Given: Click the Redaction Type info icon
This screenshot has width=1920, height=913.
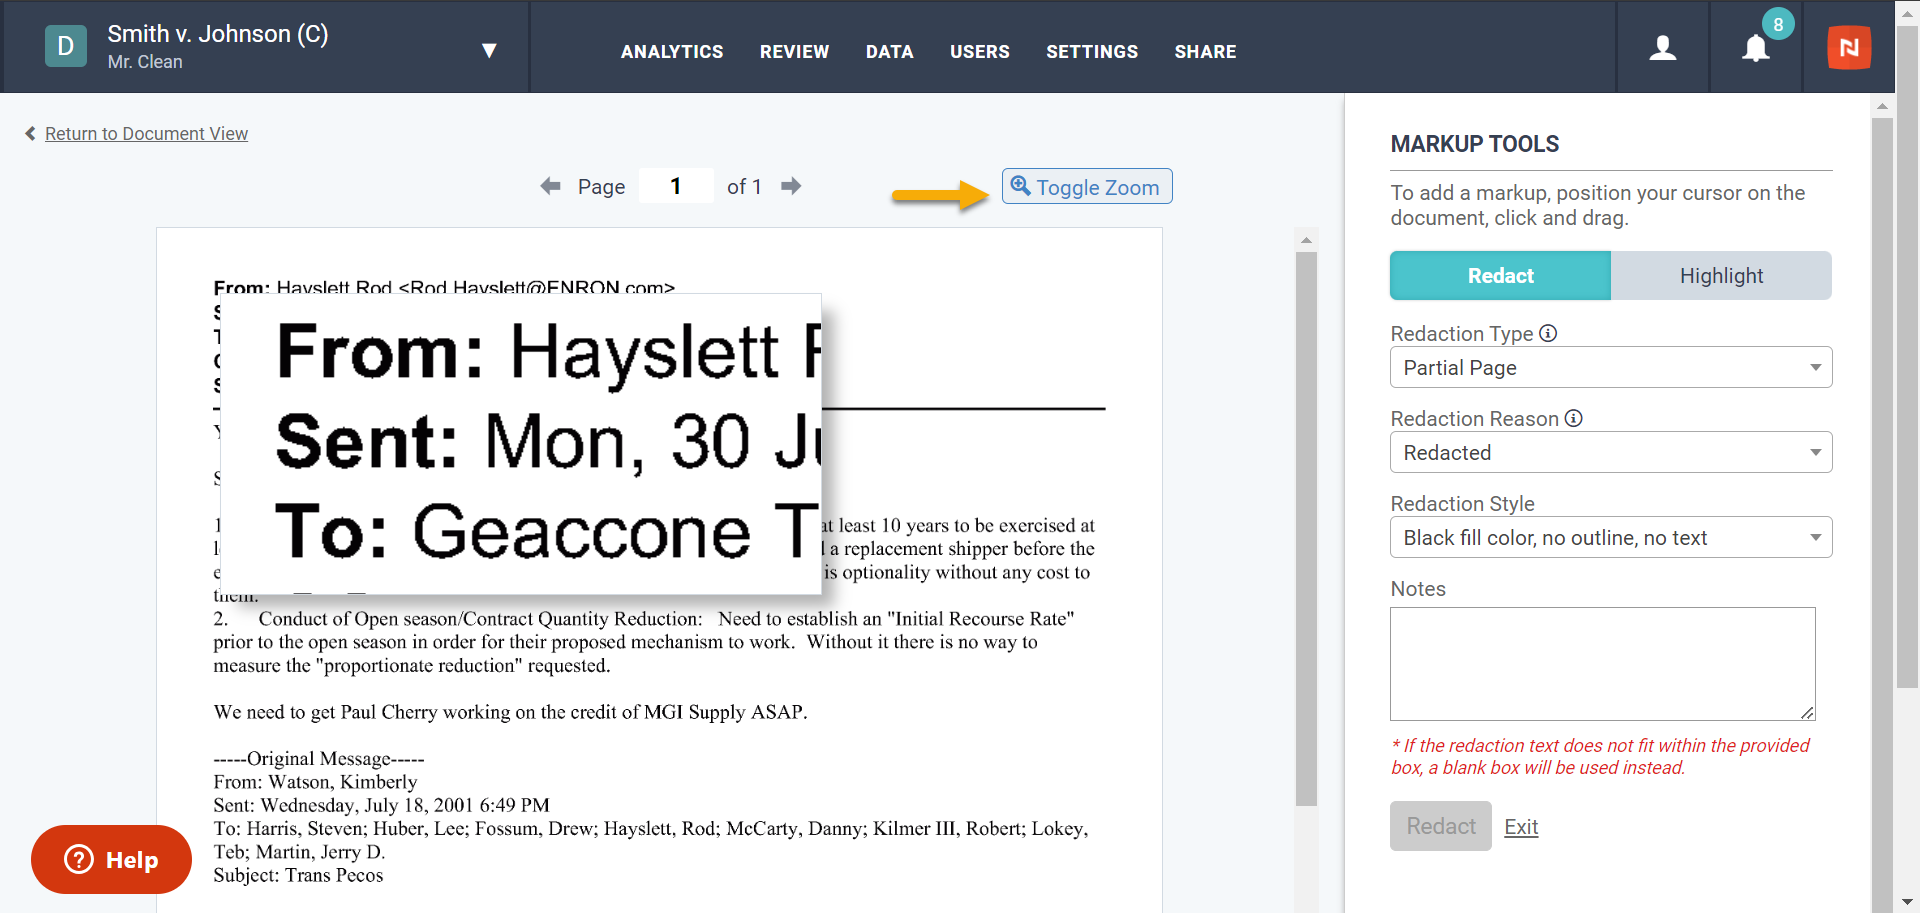Looking at the screenshot, I should pyautogui.click(x=1548, y=333).
